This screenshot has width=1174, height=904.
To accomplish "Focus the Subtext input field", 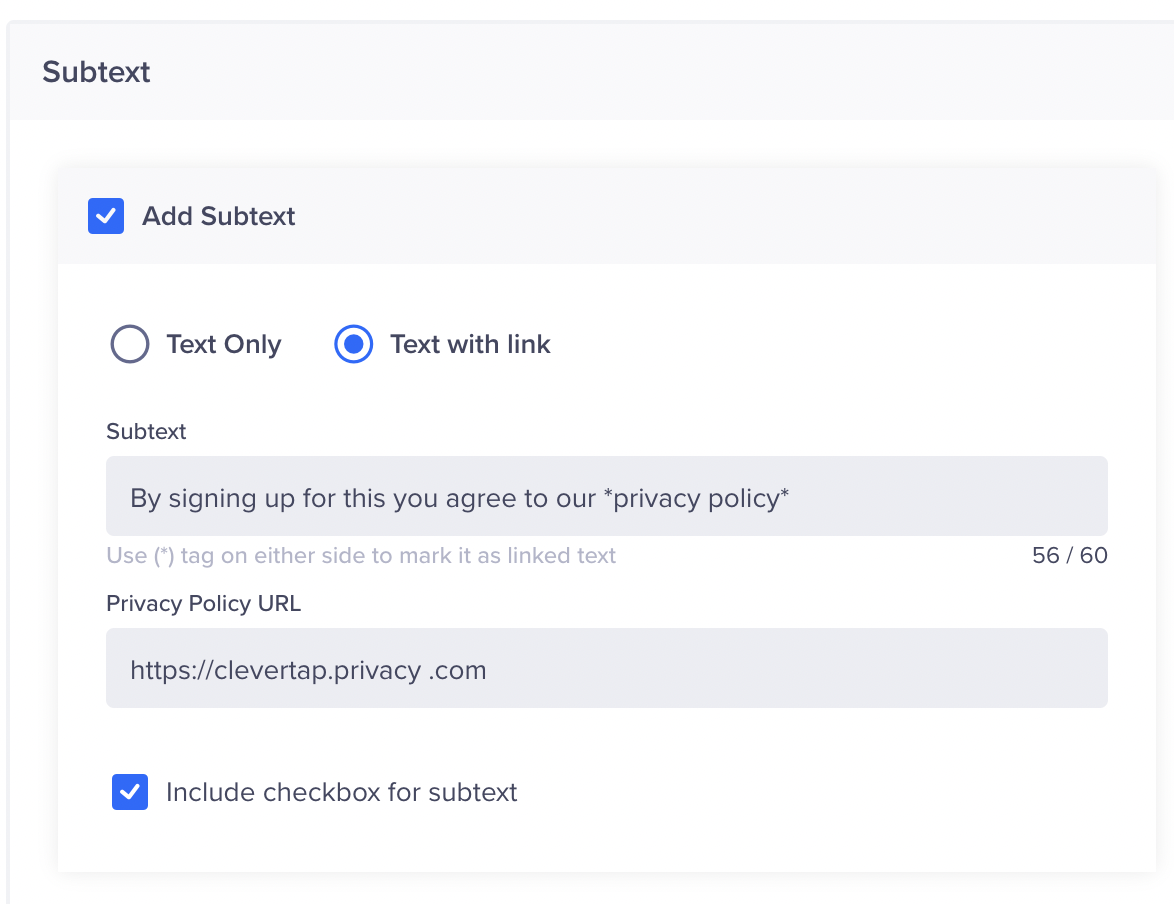I will coord(606,497).
